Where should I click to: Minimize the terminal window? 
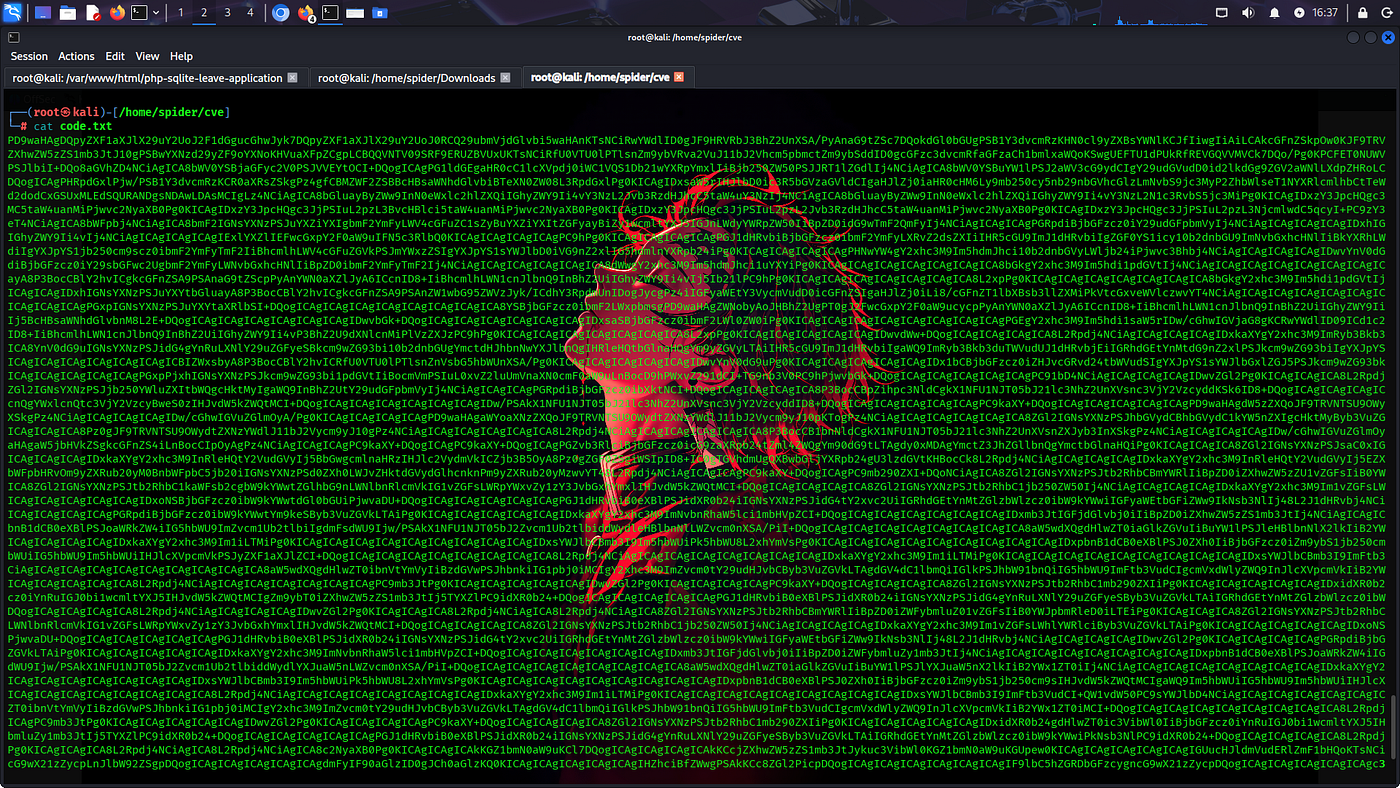(1351, 37)
